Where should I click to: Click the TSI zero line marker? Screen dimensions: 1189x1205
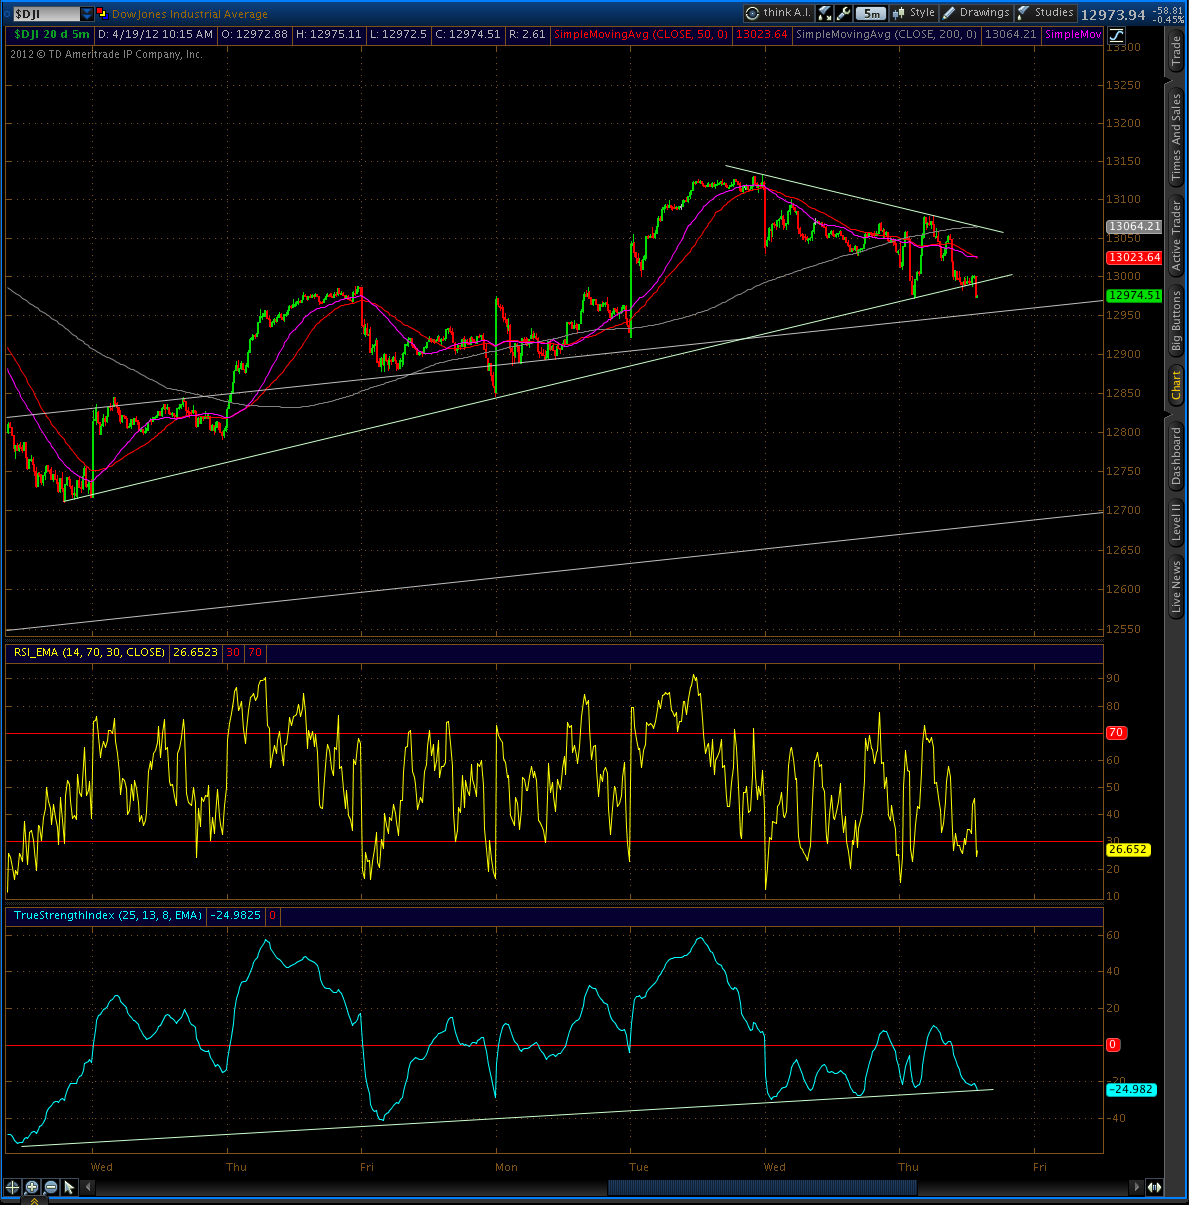tap(1113, 1044)
